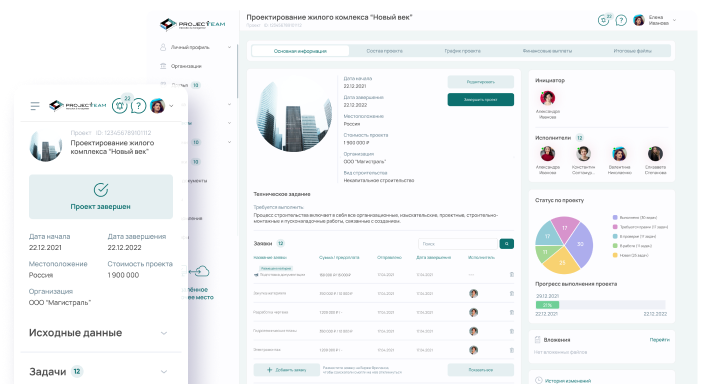Open the help question mark icon in the desktop header
707x384 pixels.
621,20
